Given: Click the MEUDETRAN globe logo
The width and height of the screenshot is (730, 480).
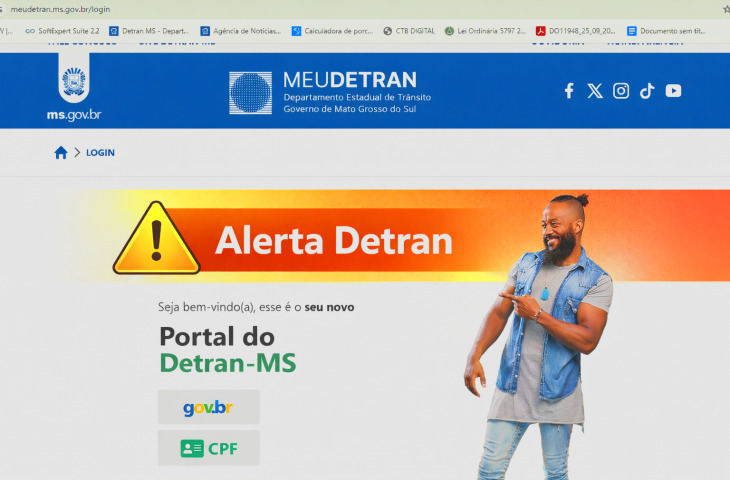Looking at the screenshot, I should pyautogui.click(x=250, y=93).
